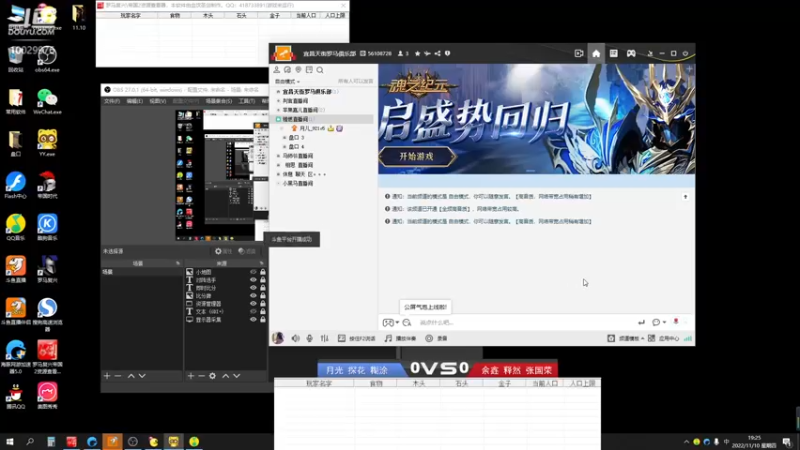Click the 魂之纪元 game banner image

click(536, 119)
